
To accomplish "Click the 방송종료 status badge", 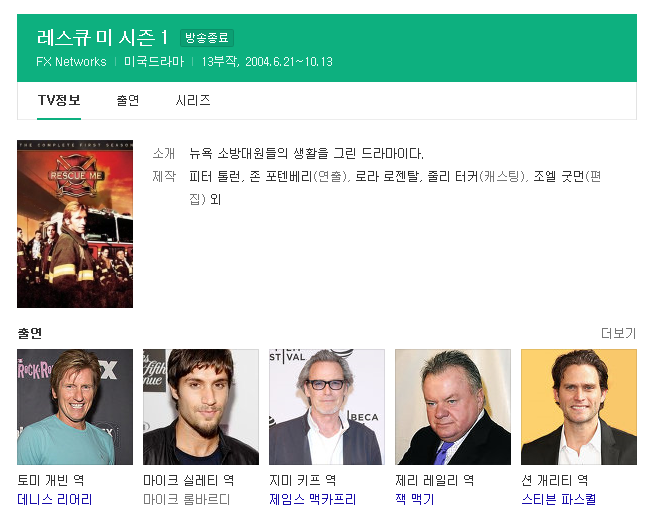I will [207, 38].
